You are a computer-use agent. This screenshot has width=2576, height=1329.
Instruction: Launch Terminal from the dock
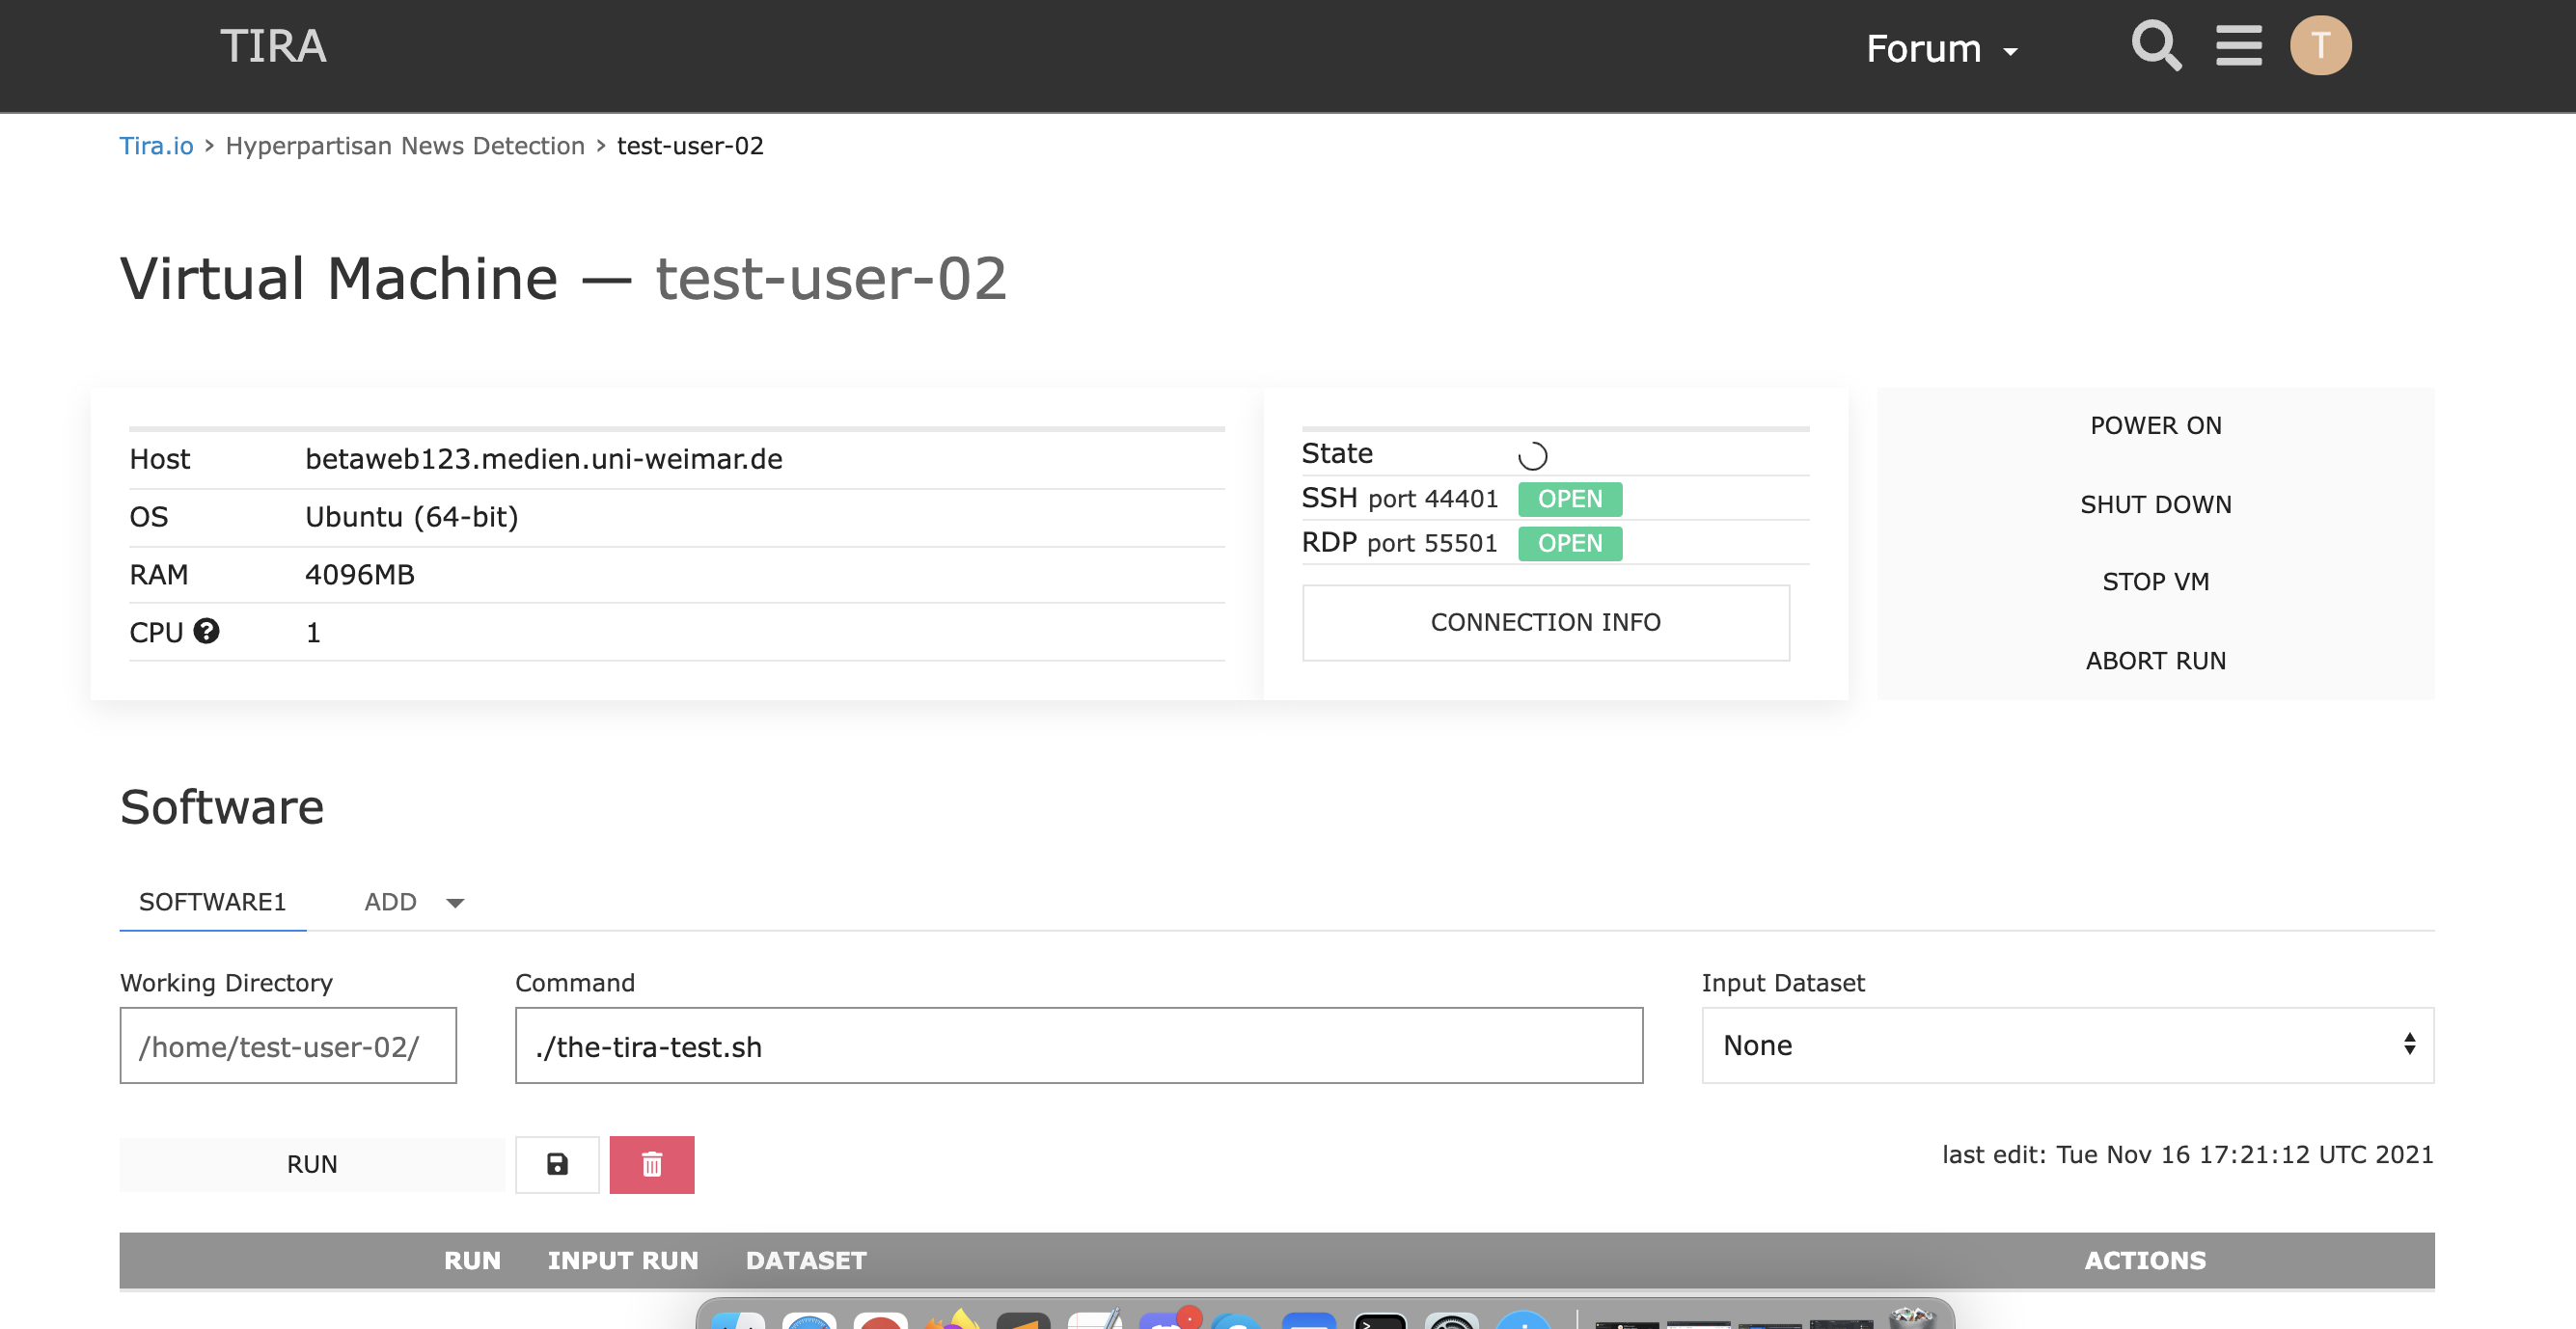(1380, 1322)
